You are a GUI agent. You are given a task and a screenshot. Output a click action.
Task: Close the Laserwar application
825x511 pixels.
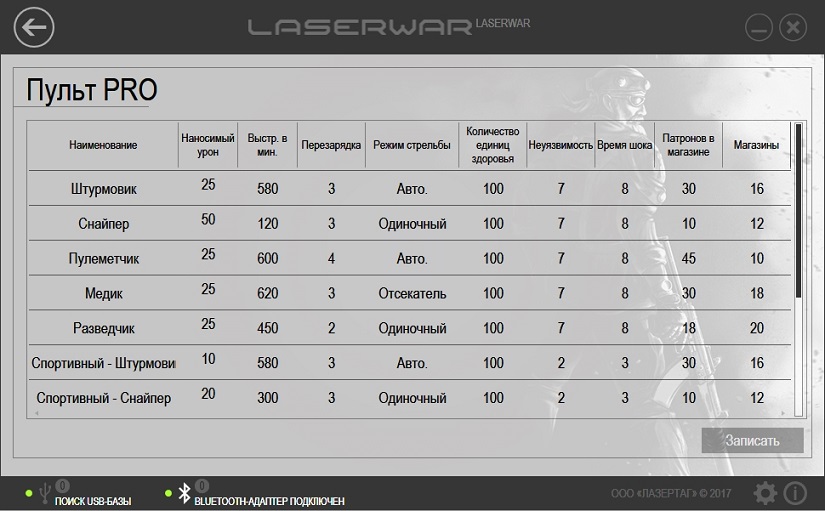coord(793,27)
